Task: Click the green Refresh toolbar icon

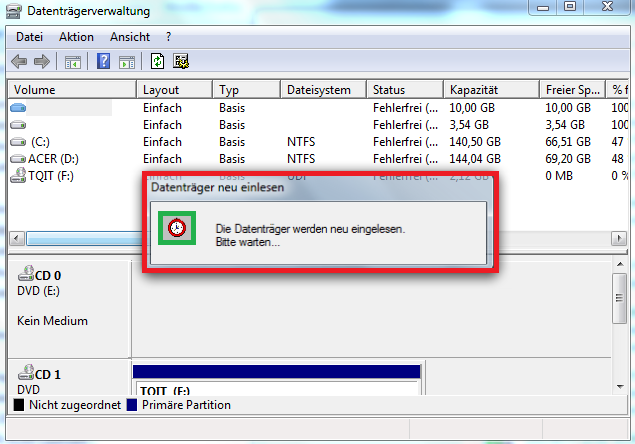Action: (x=158, y=62)
